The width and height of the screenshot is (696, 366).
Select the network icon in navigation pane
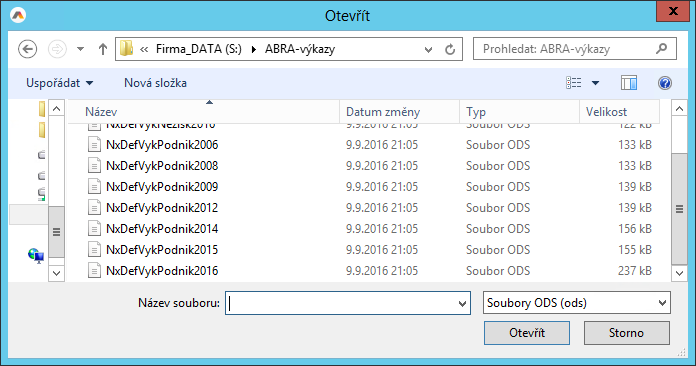tap(36, 256)
